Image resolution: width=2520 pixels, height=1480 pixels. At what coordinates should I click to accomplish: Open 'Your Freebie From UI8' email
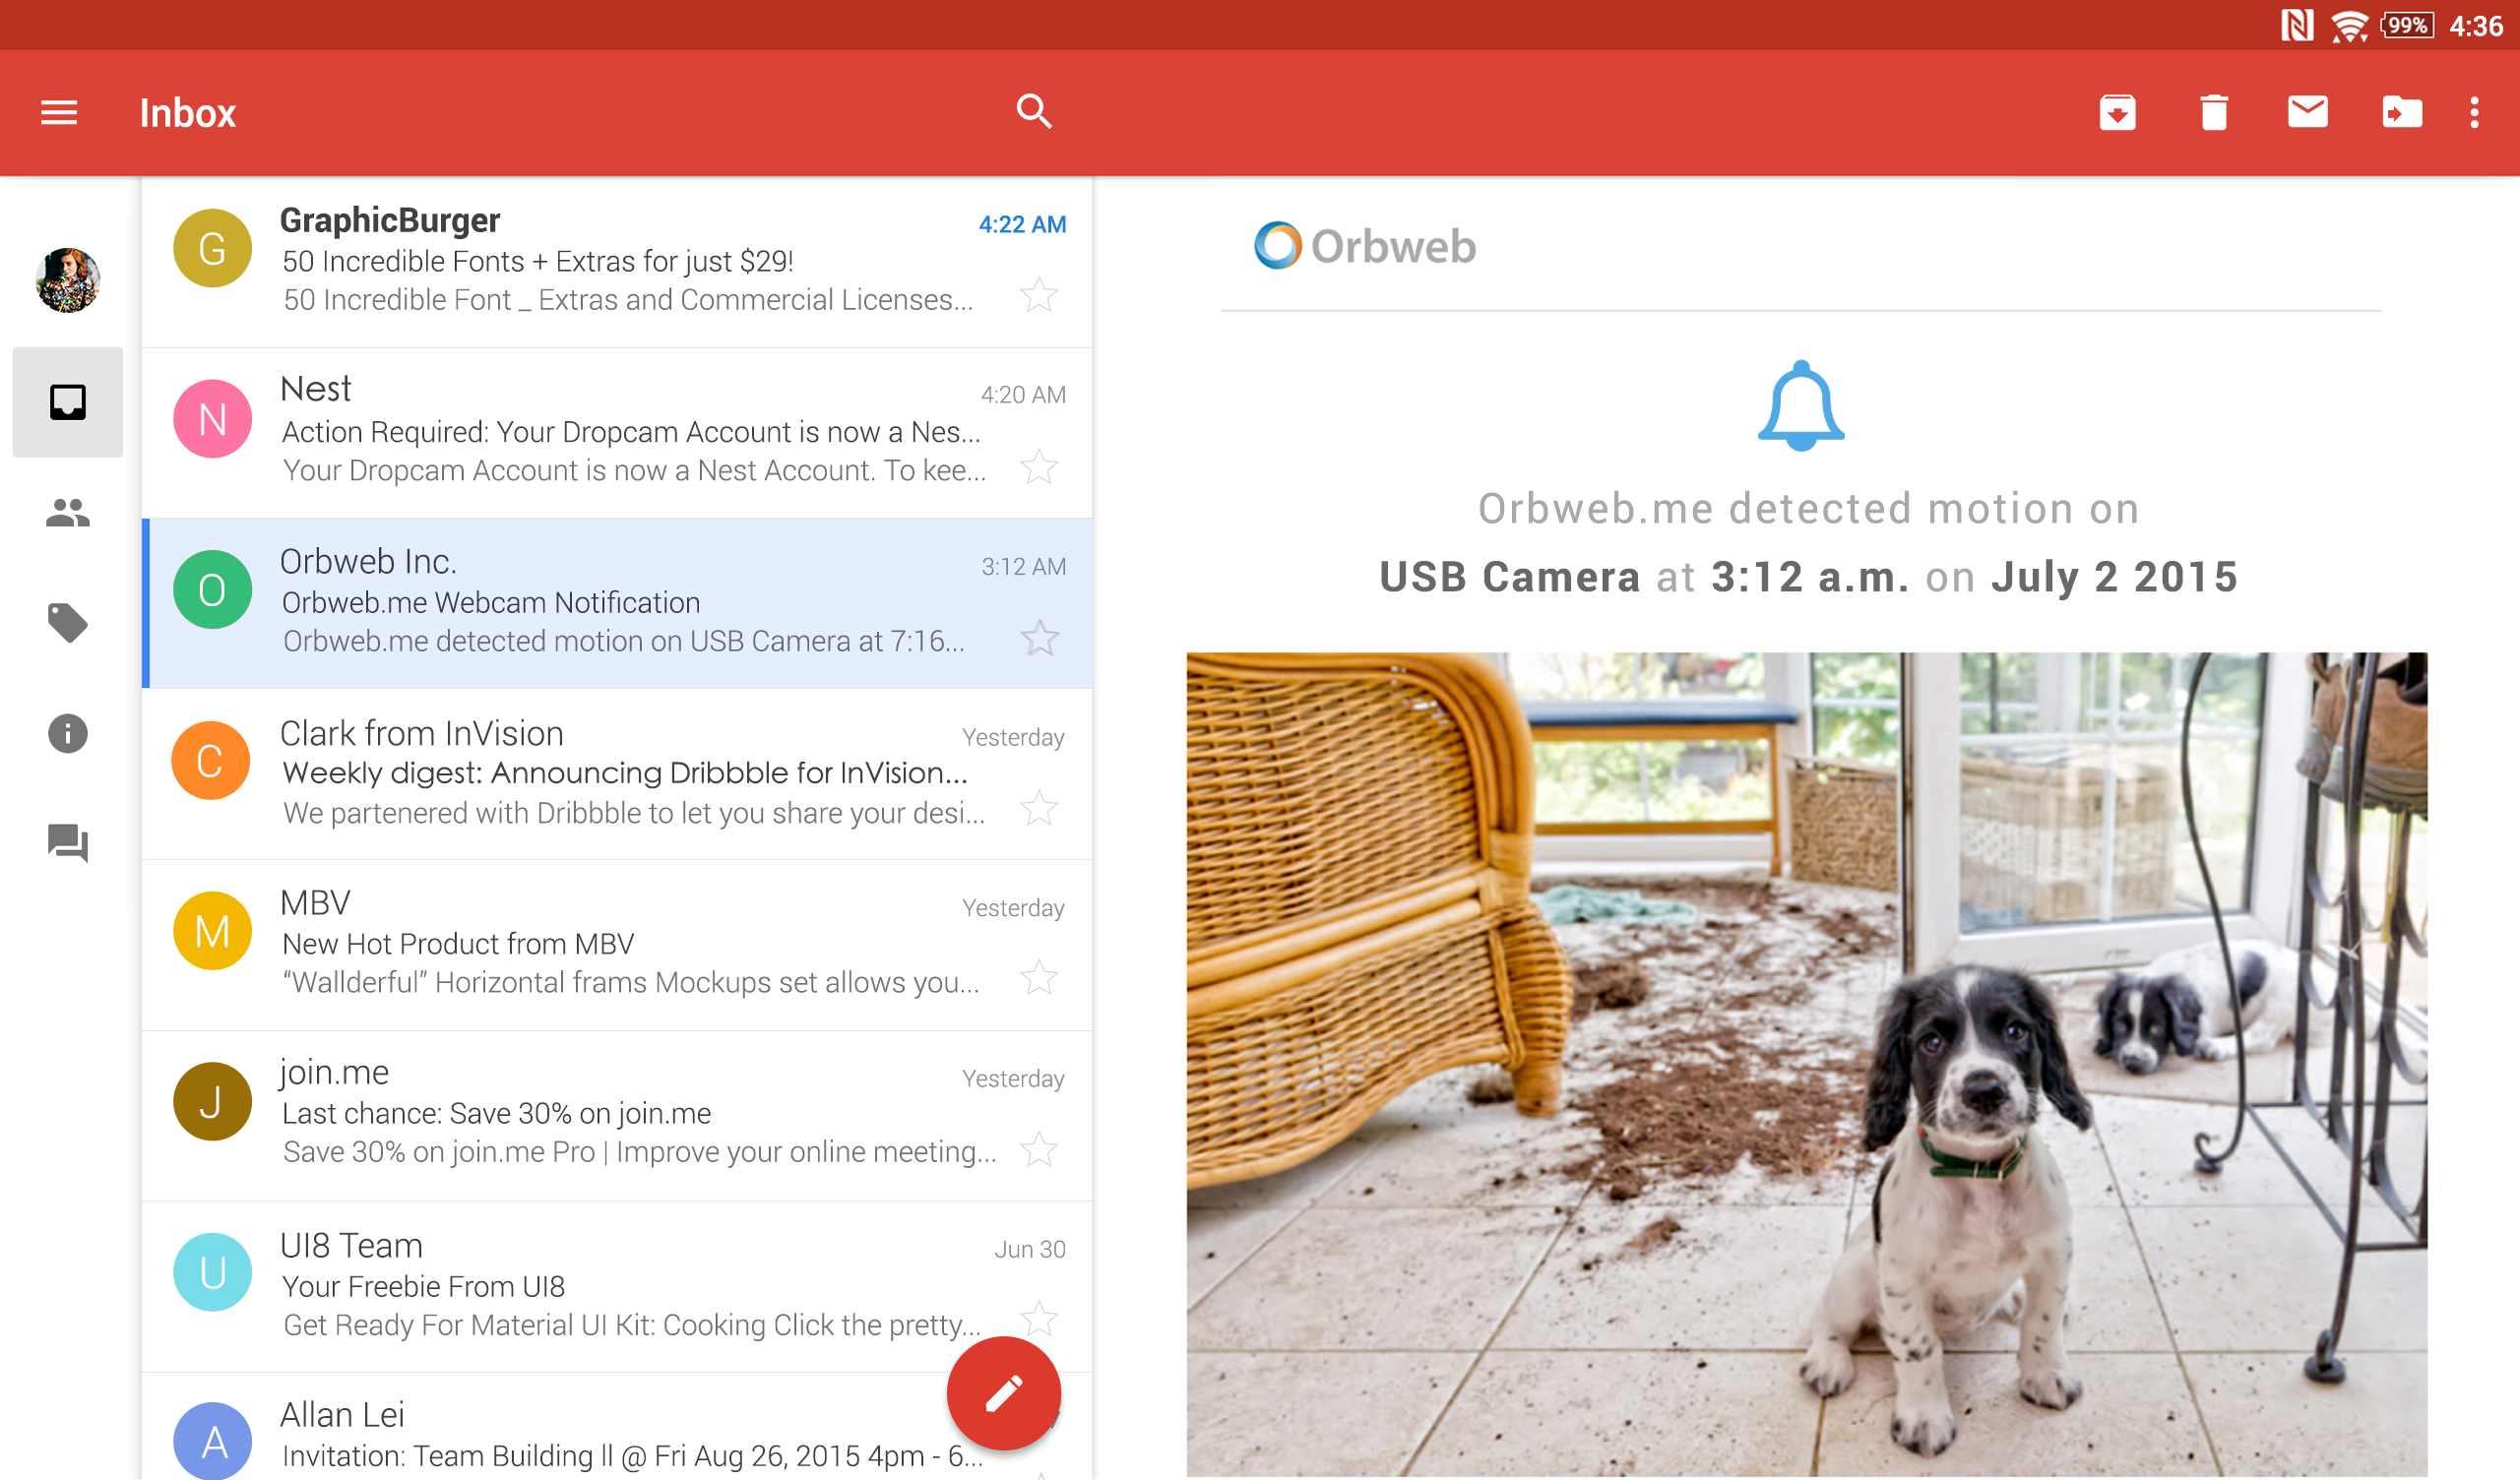(617, 1287)
